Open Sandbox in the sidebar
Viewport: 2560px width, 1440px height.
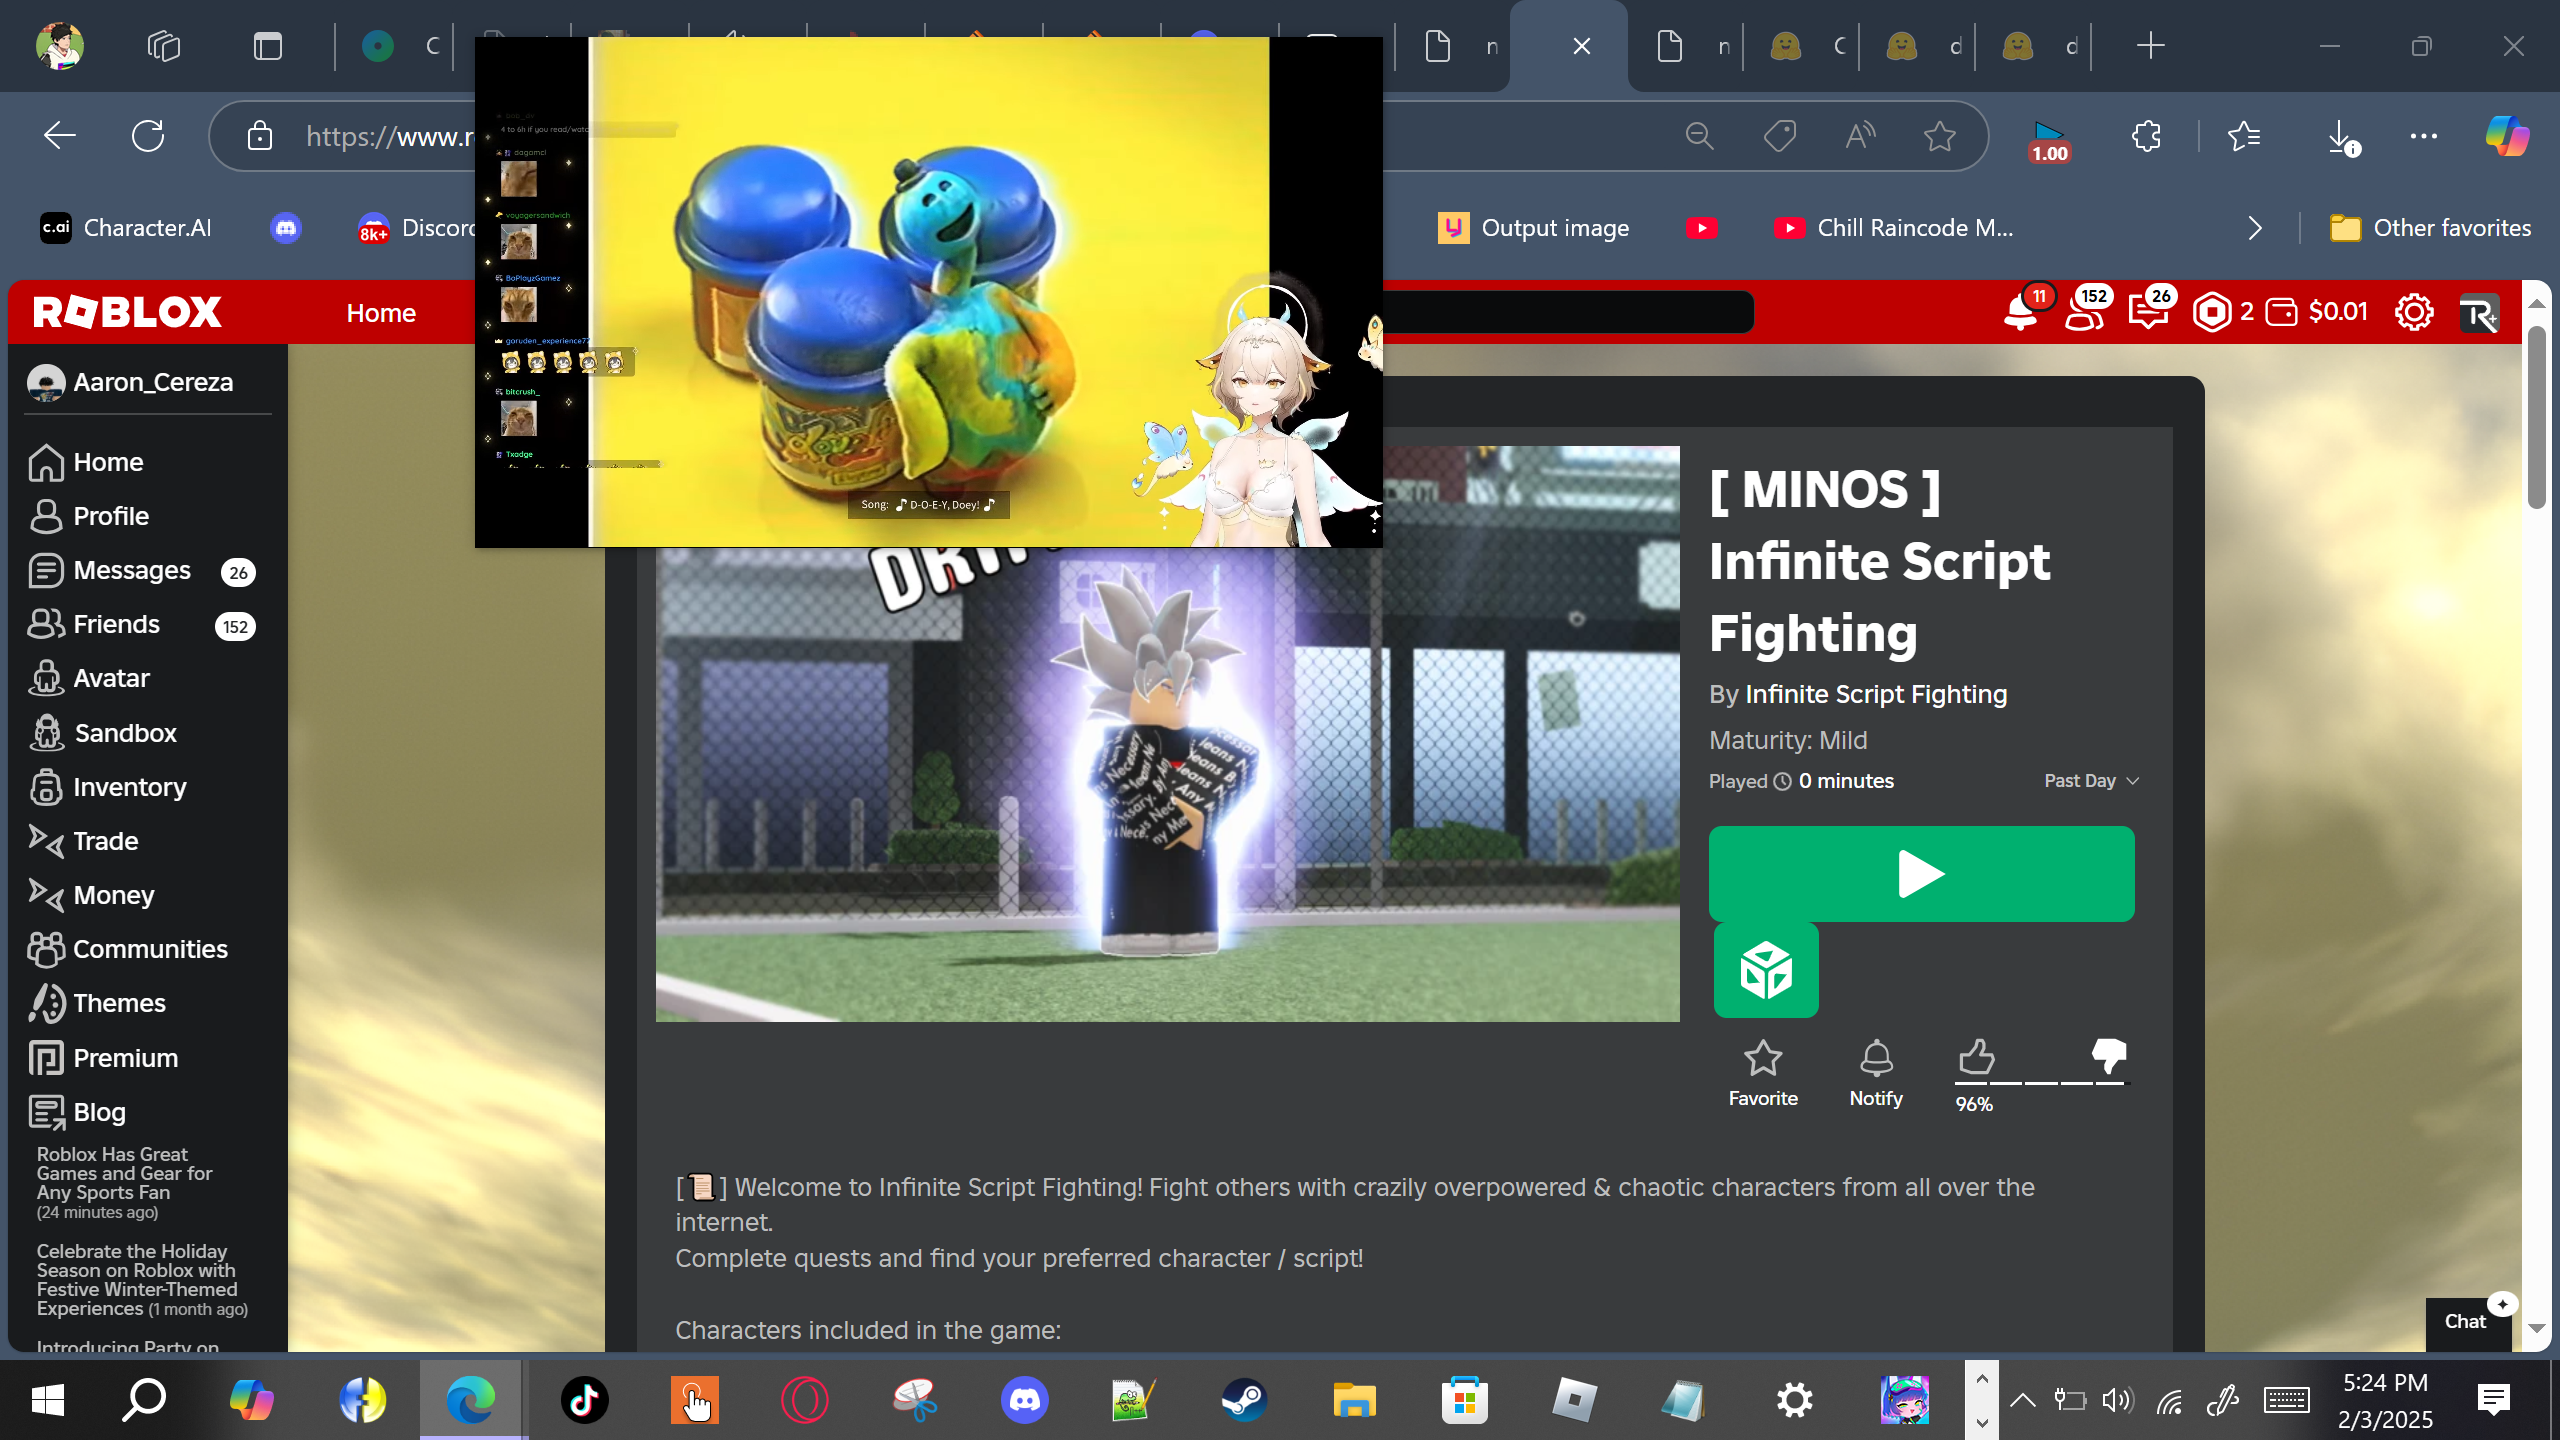(103, 733)
